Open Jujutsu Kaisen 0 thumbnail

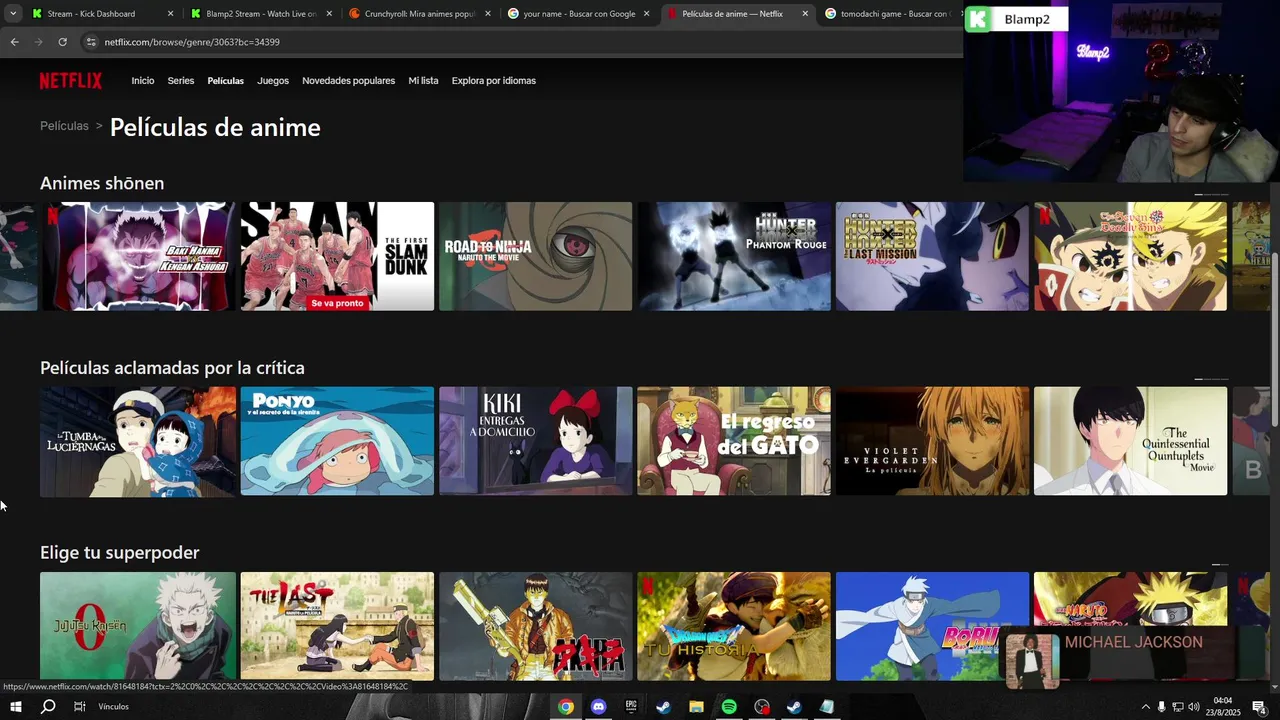point(138,626)
